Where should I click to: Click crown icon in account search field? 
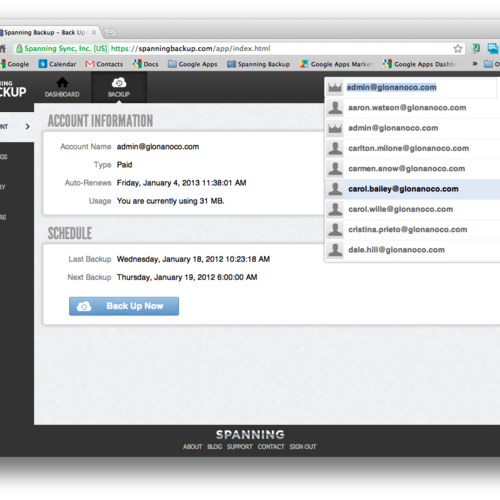[335, 88]
